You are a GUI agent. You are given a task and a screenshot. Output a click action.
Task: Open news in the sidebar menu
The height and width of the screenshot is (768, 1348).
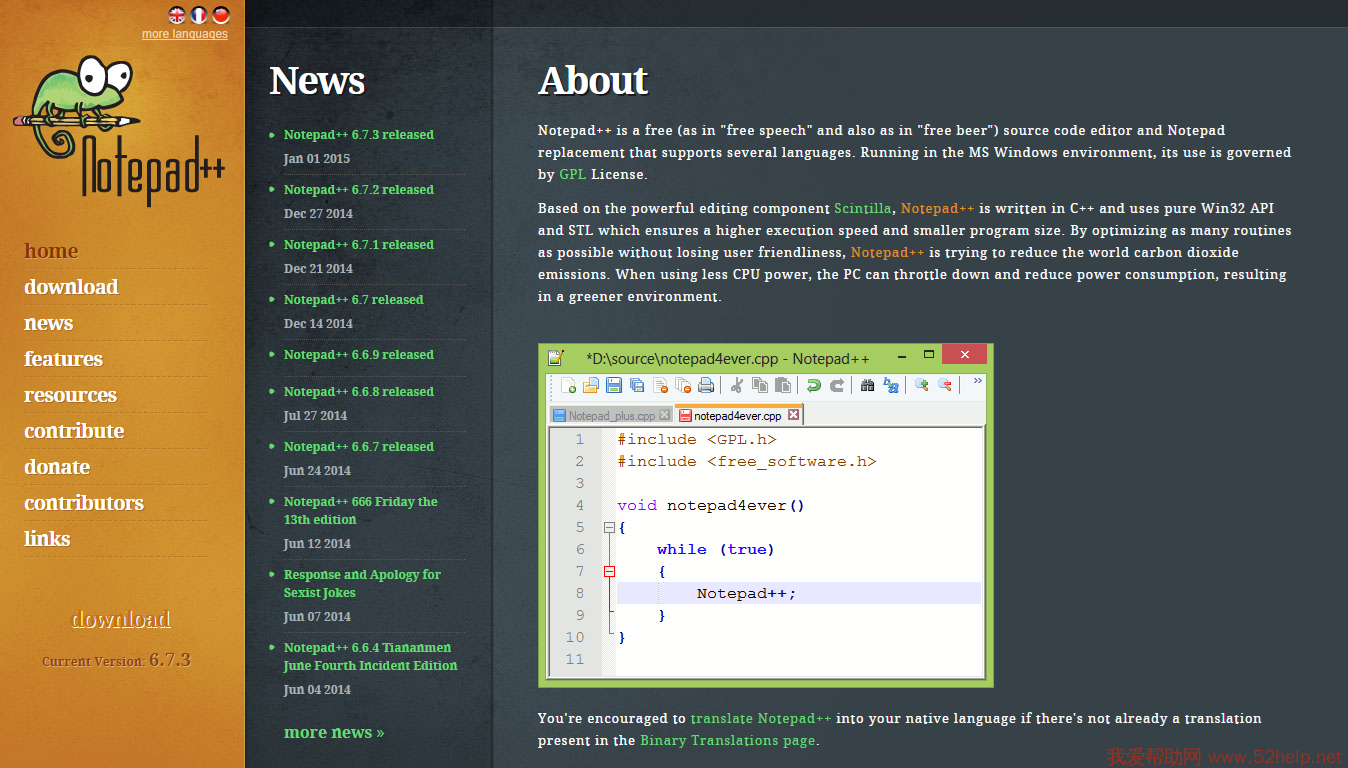(48, 323)
